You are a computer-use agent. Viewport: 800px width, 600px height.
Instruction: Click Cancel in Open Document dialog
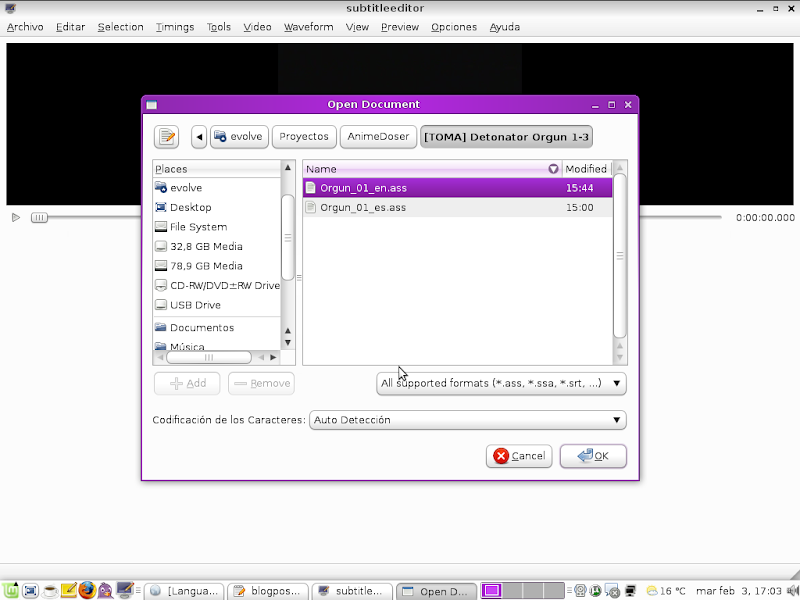point(519,456)
